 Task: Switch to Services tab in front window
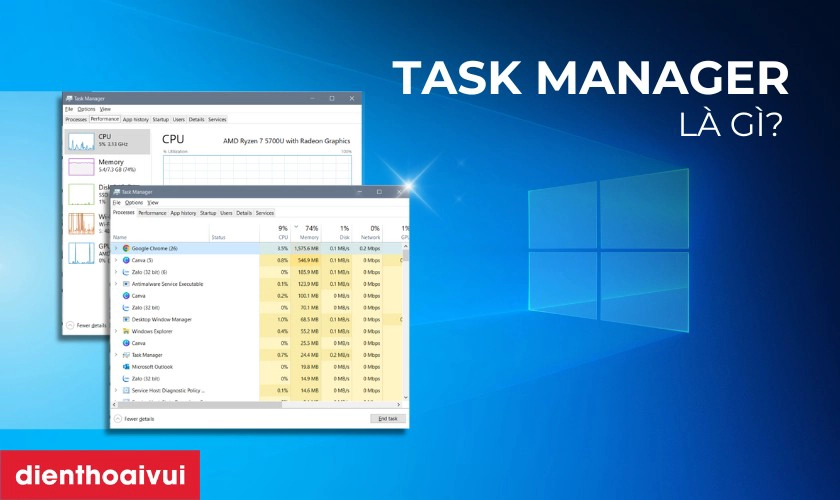pos(265,213)
